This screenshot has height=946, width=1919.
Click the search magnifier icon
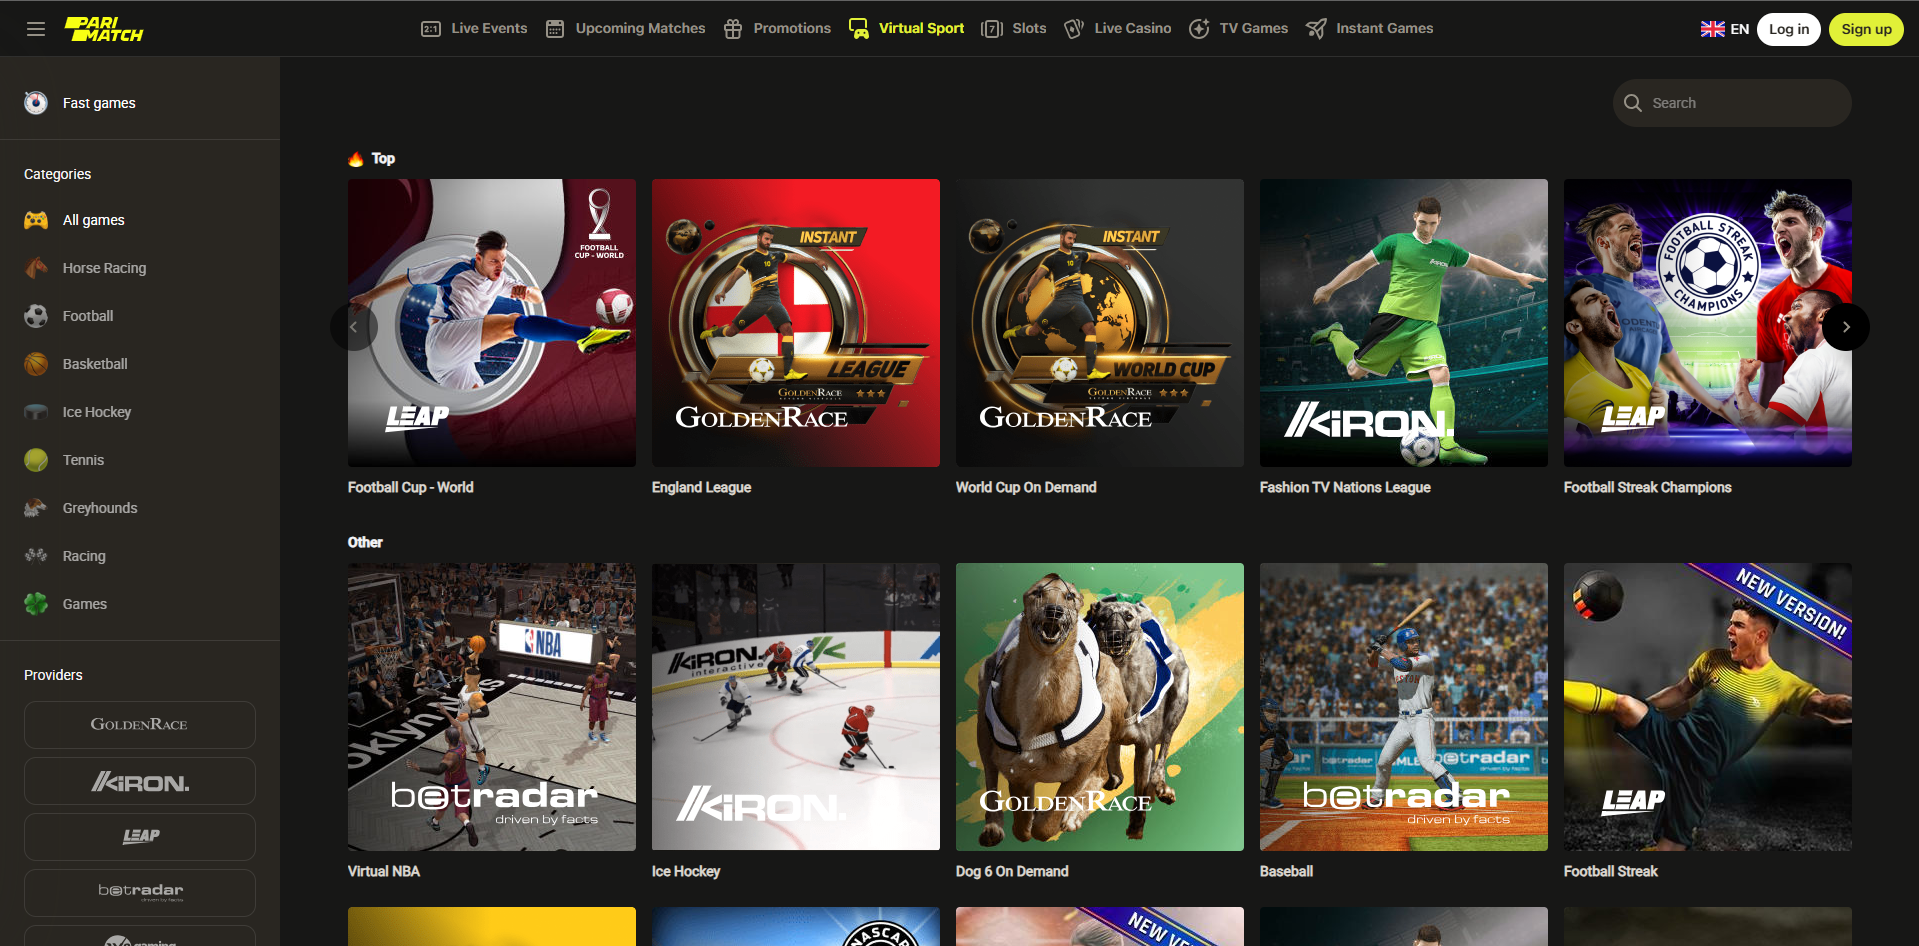point(1633,103)
